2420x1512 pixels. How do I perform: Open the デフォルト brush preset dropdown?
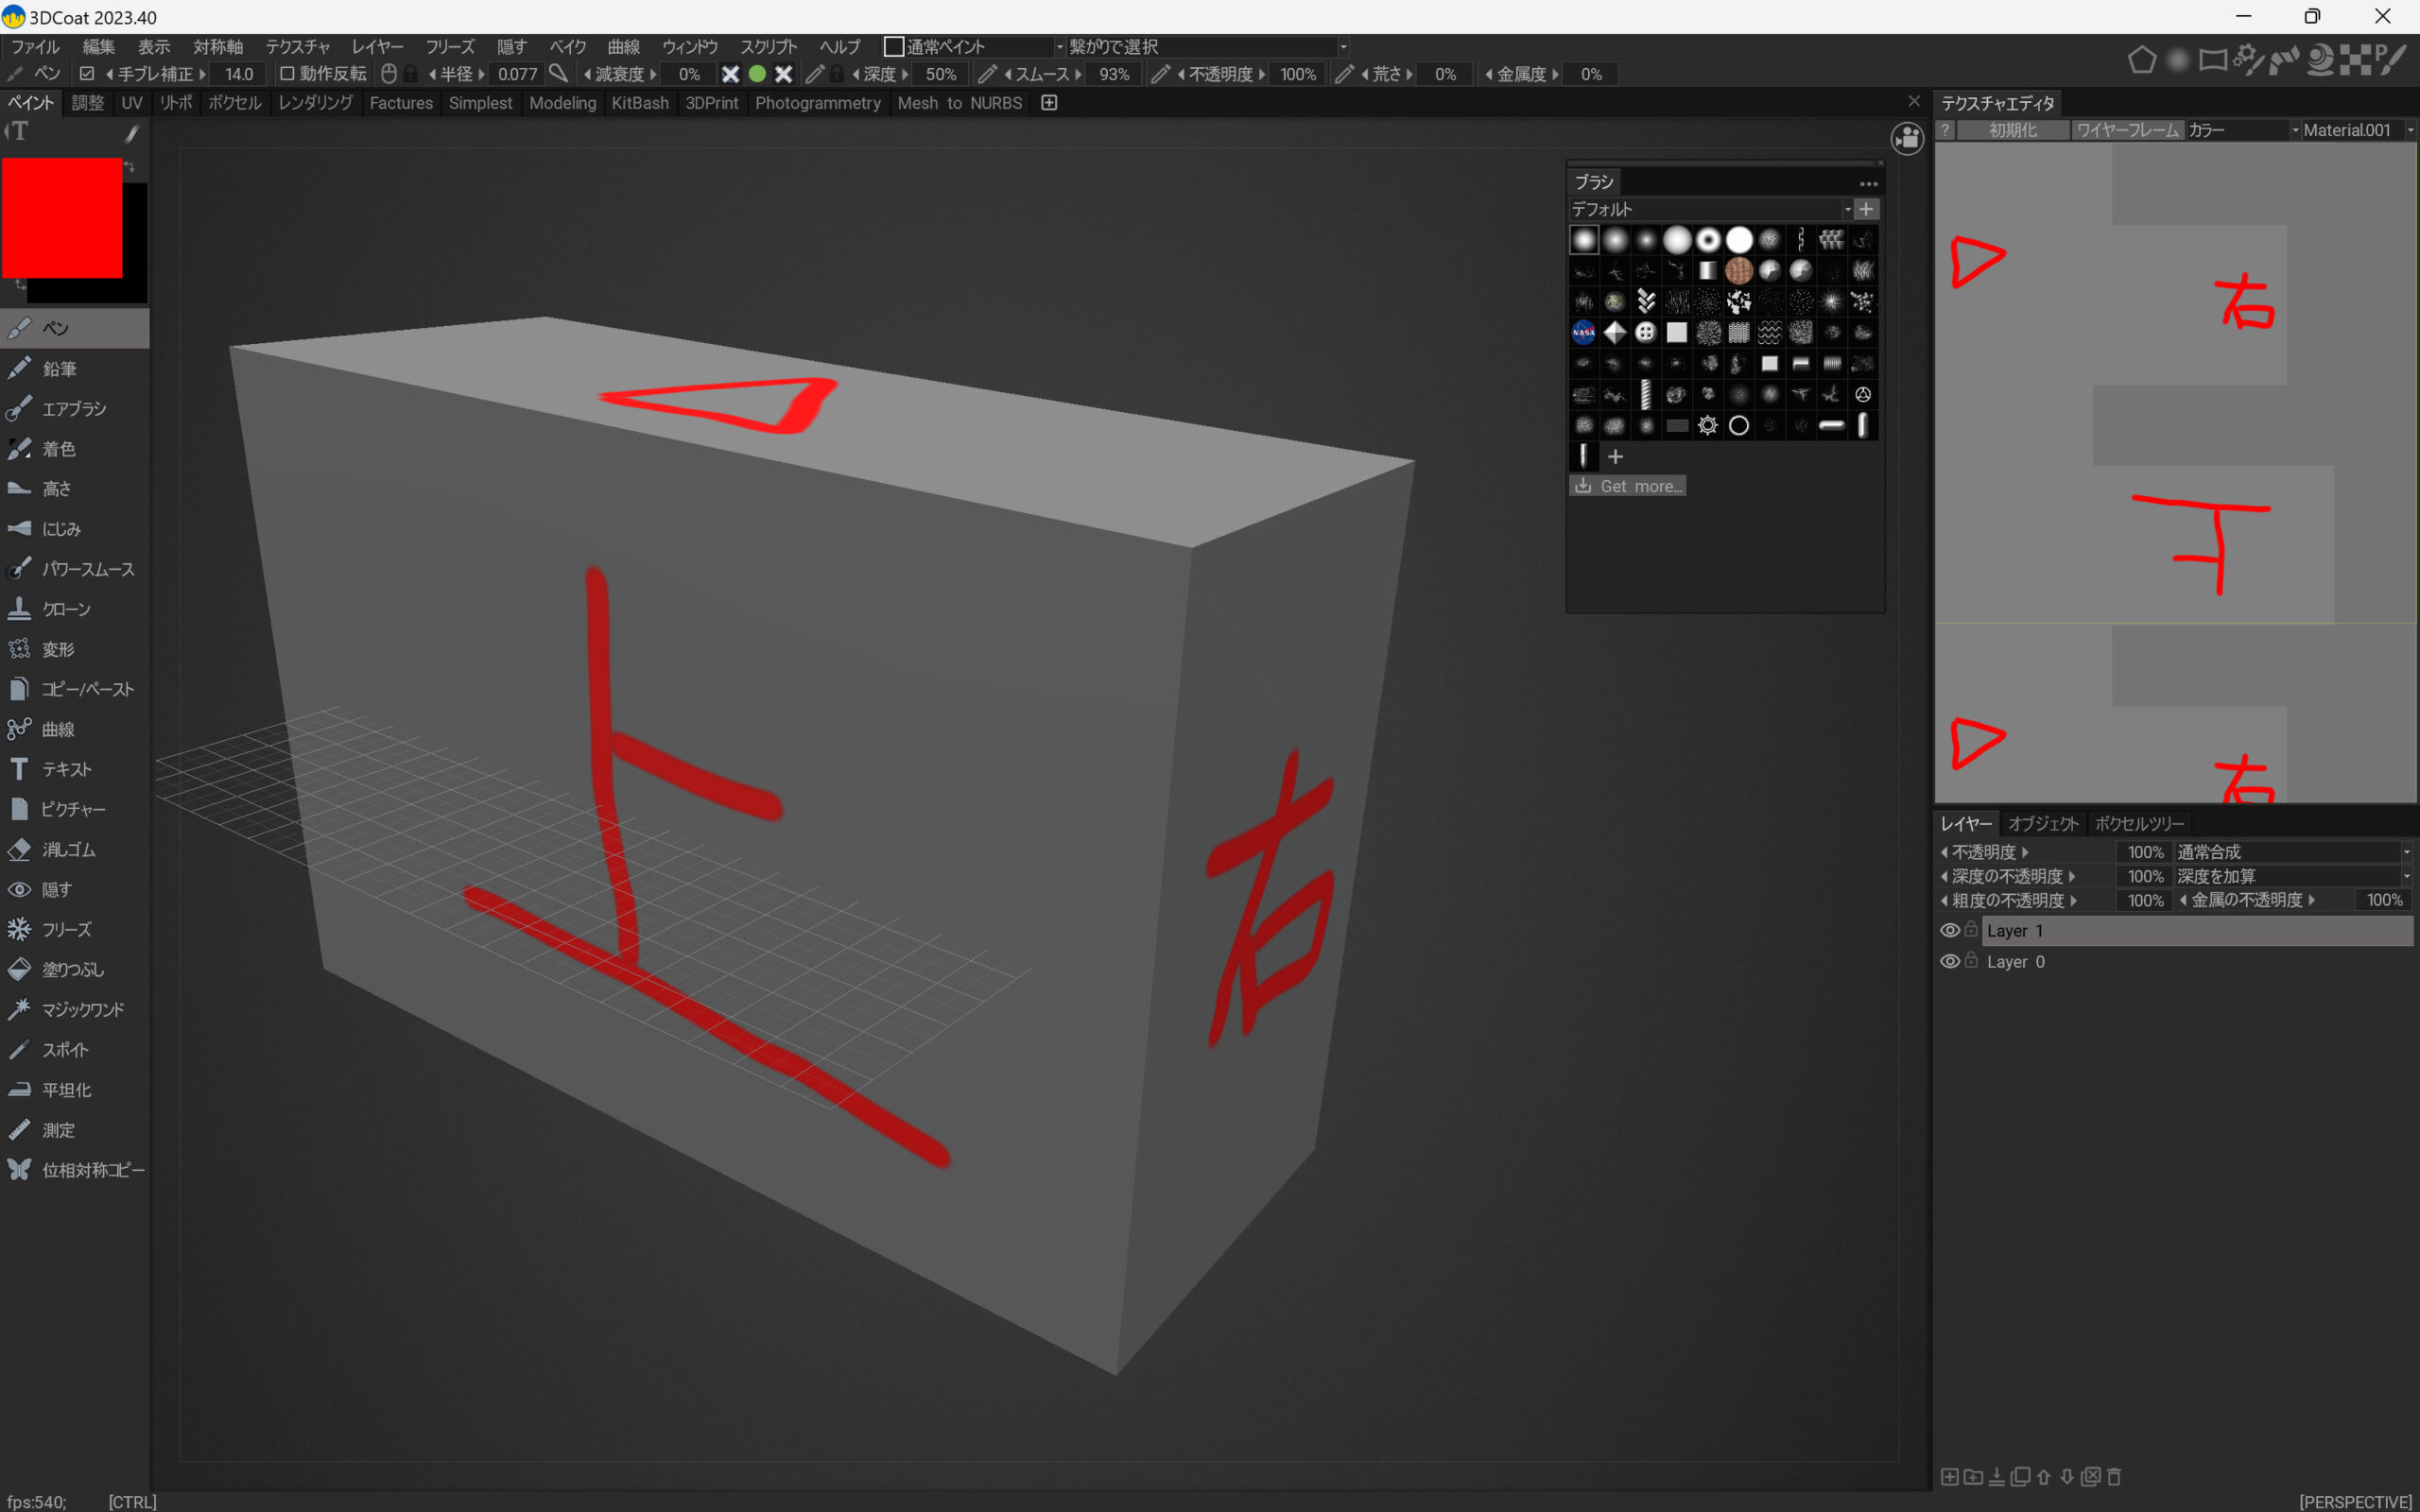click(1710, 209)
